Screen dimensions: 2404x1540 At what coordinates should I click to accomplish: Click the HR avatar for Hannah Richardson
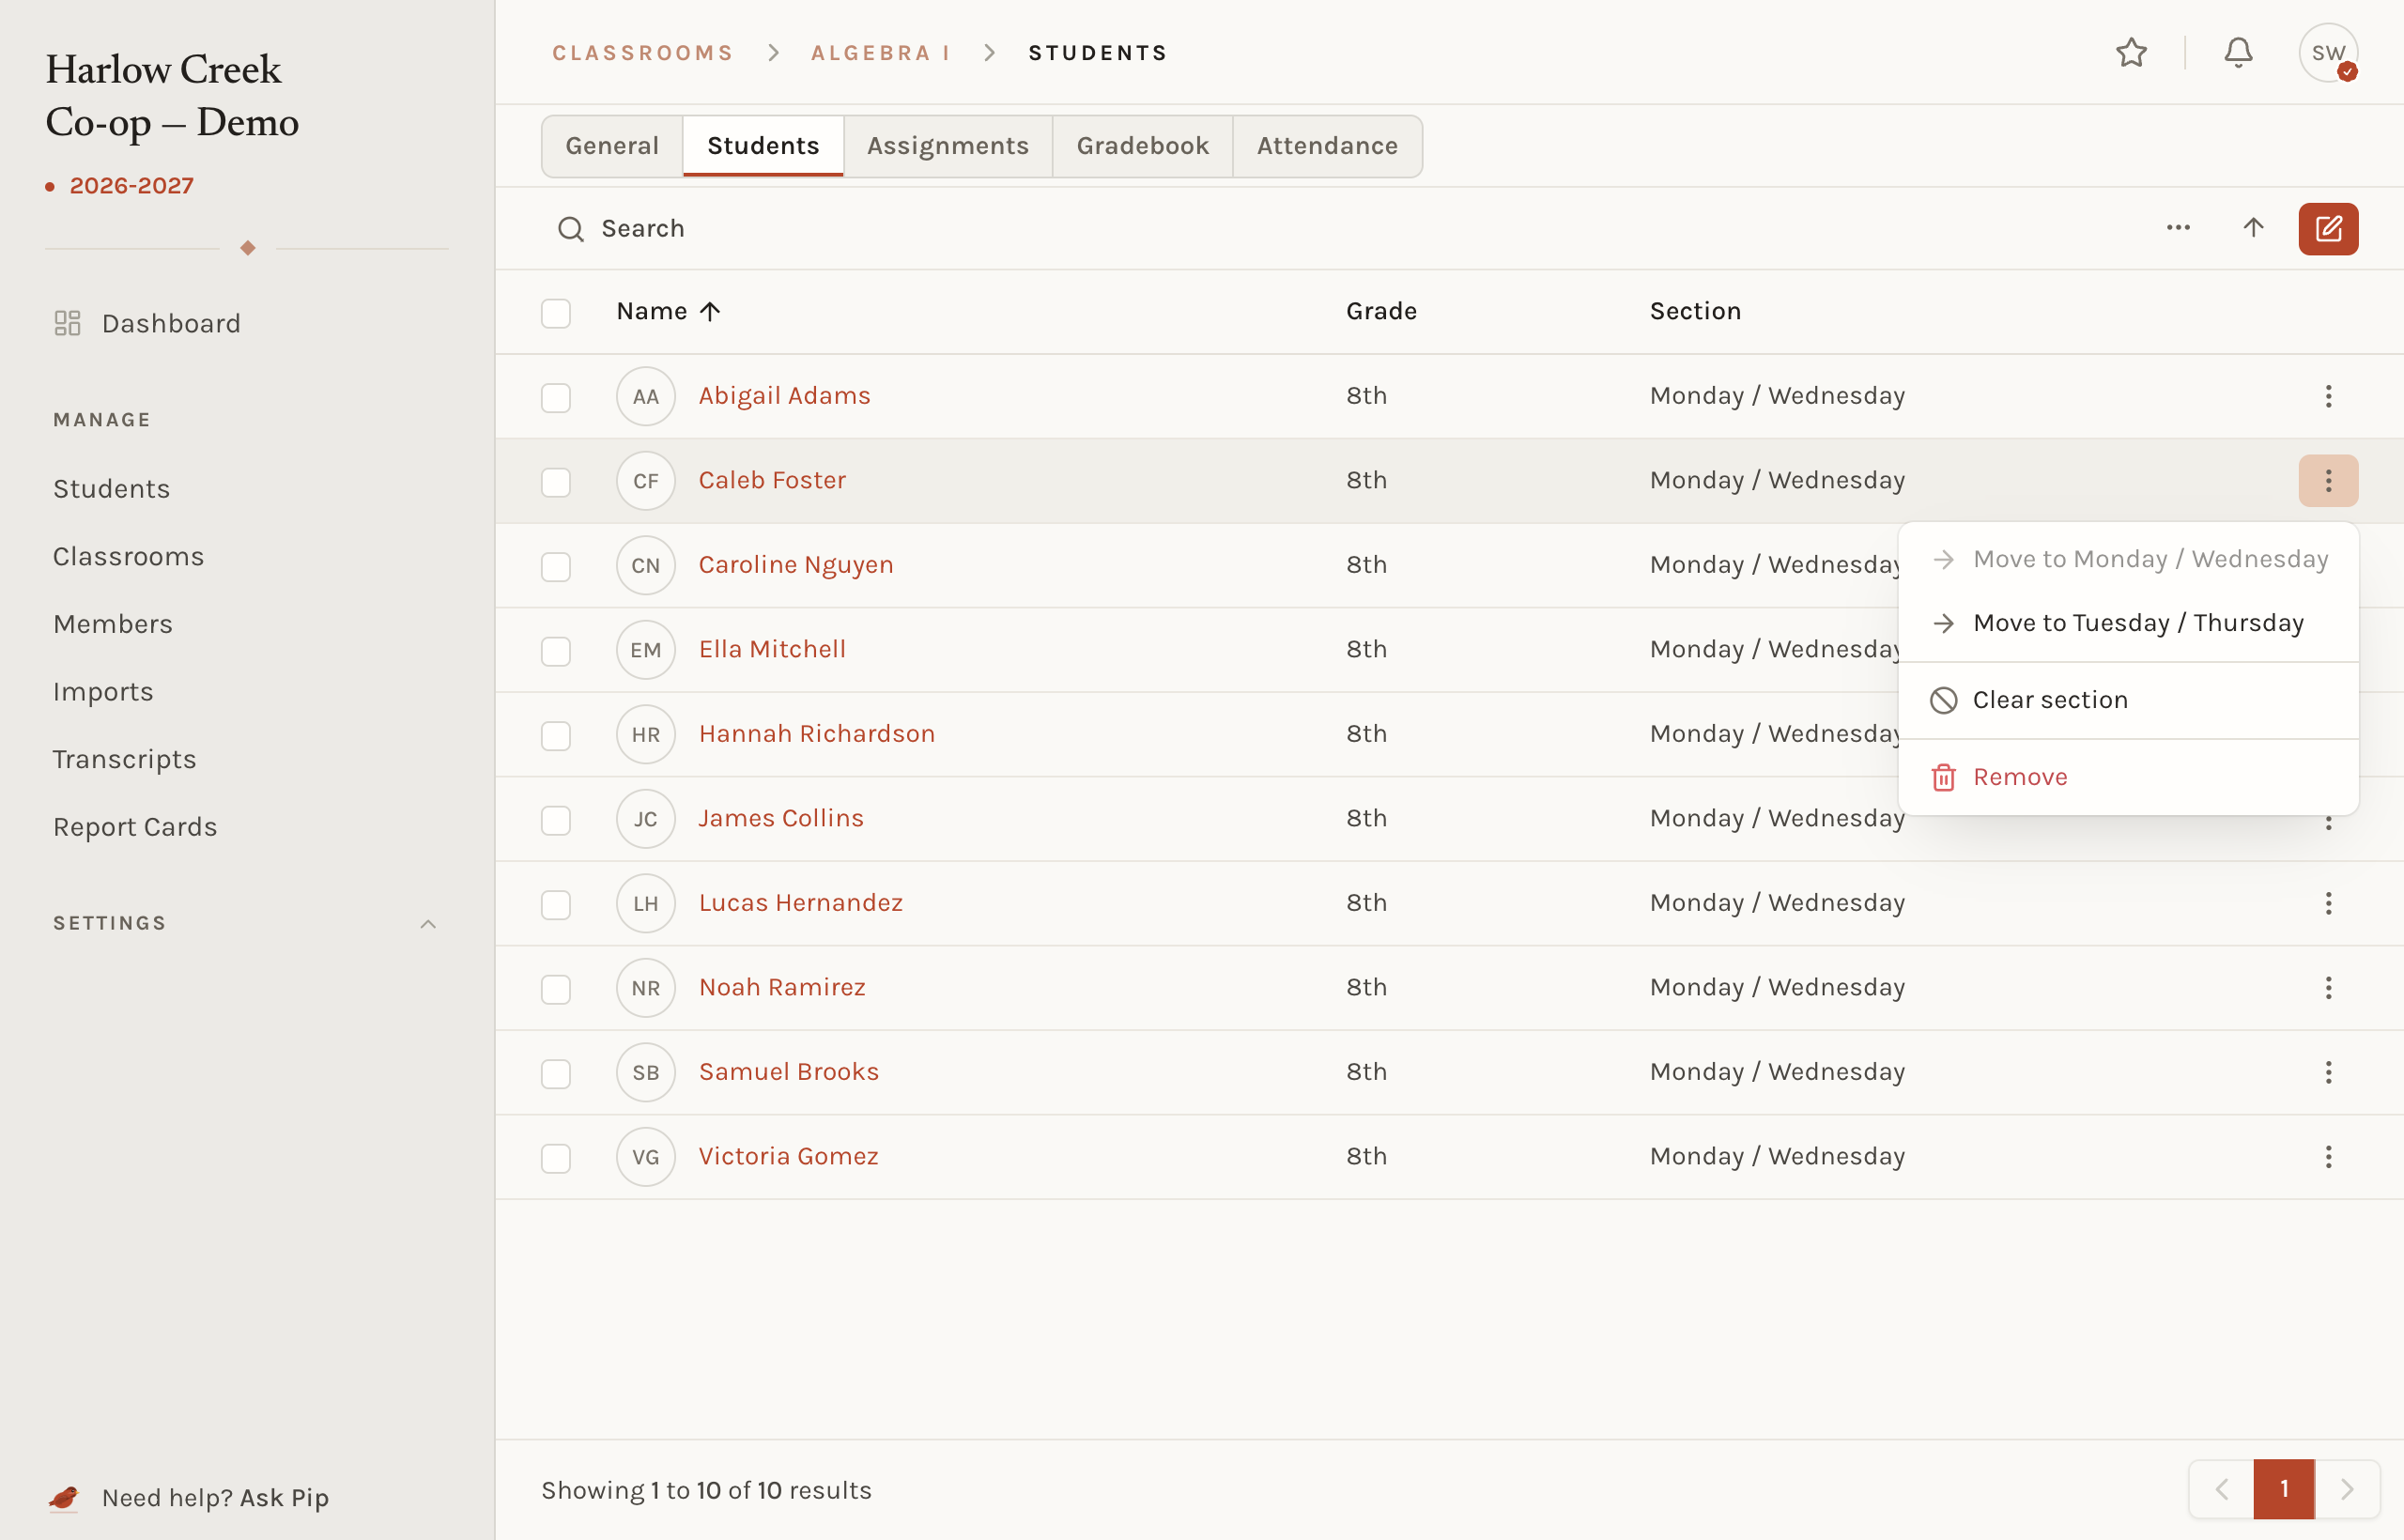pos(646,734)
